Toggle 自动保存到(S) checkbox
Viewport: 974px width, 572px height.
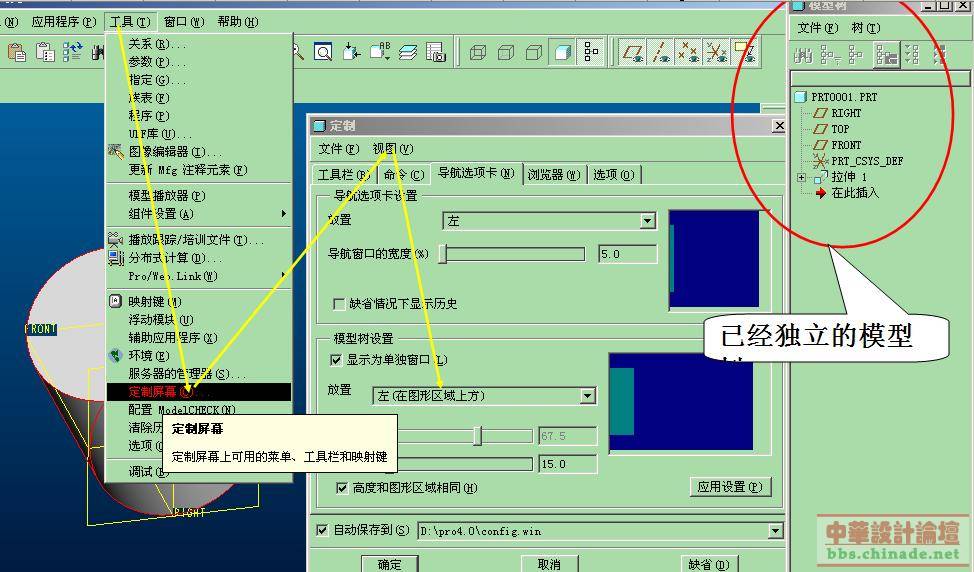click(x=322, y=530)
